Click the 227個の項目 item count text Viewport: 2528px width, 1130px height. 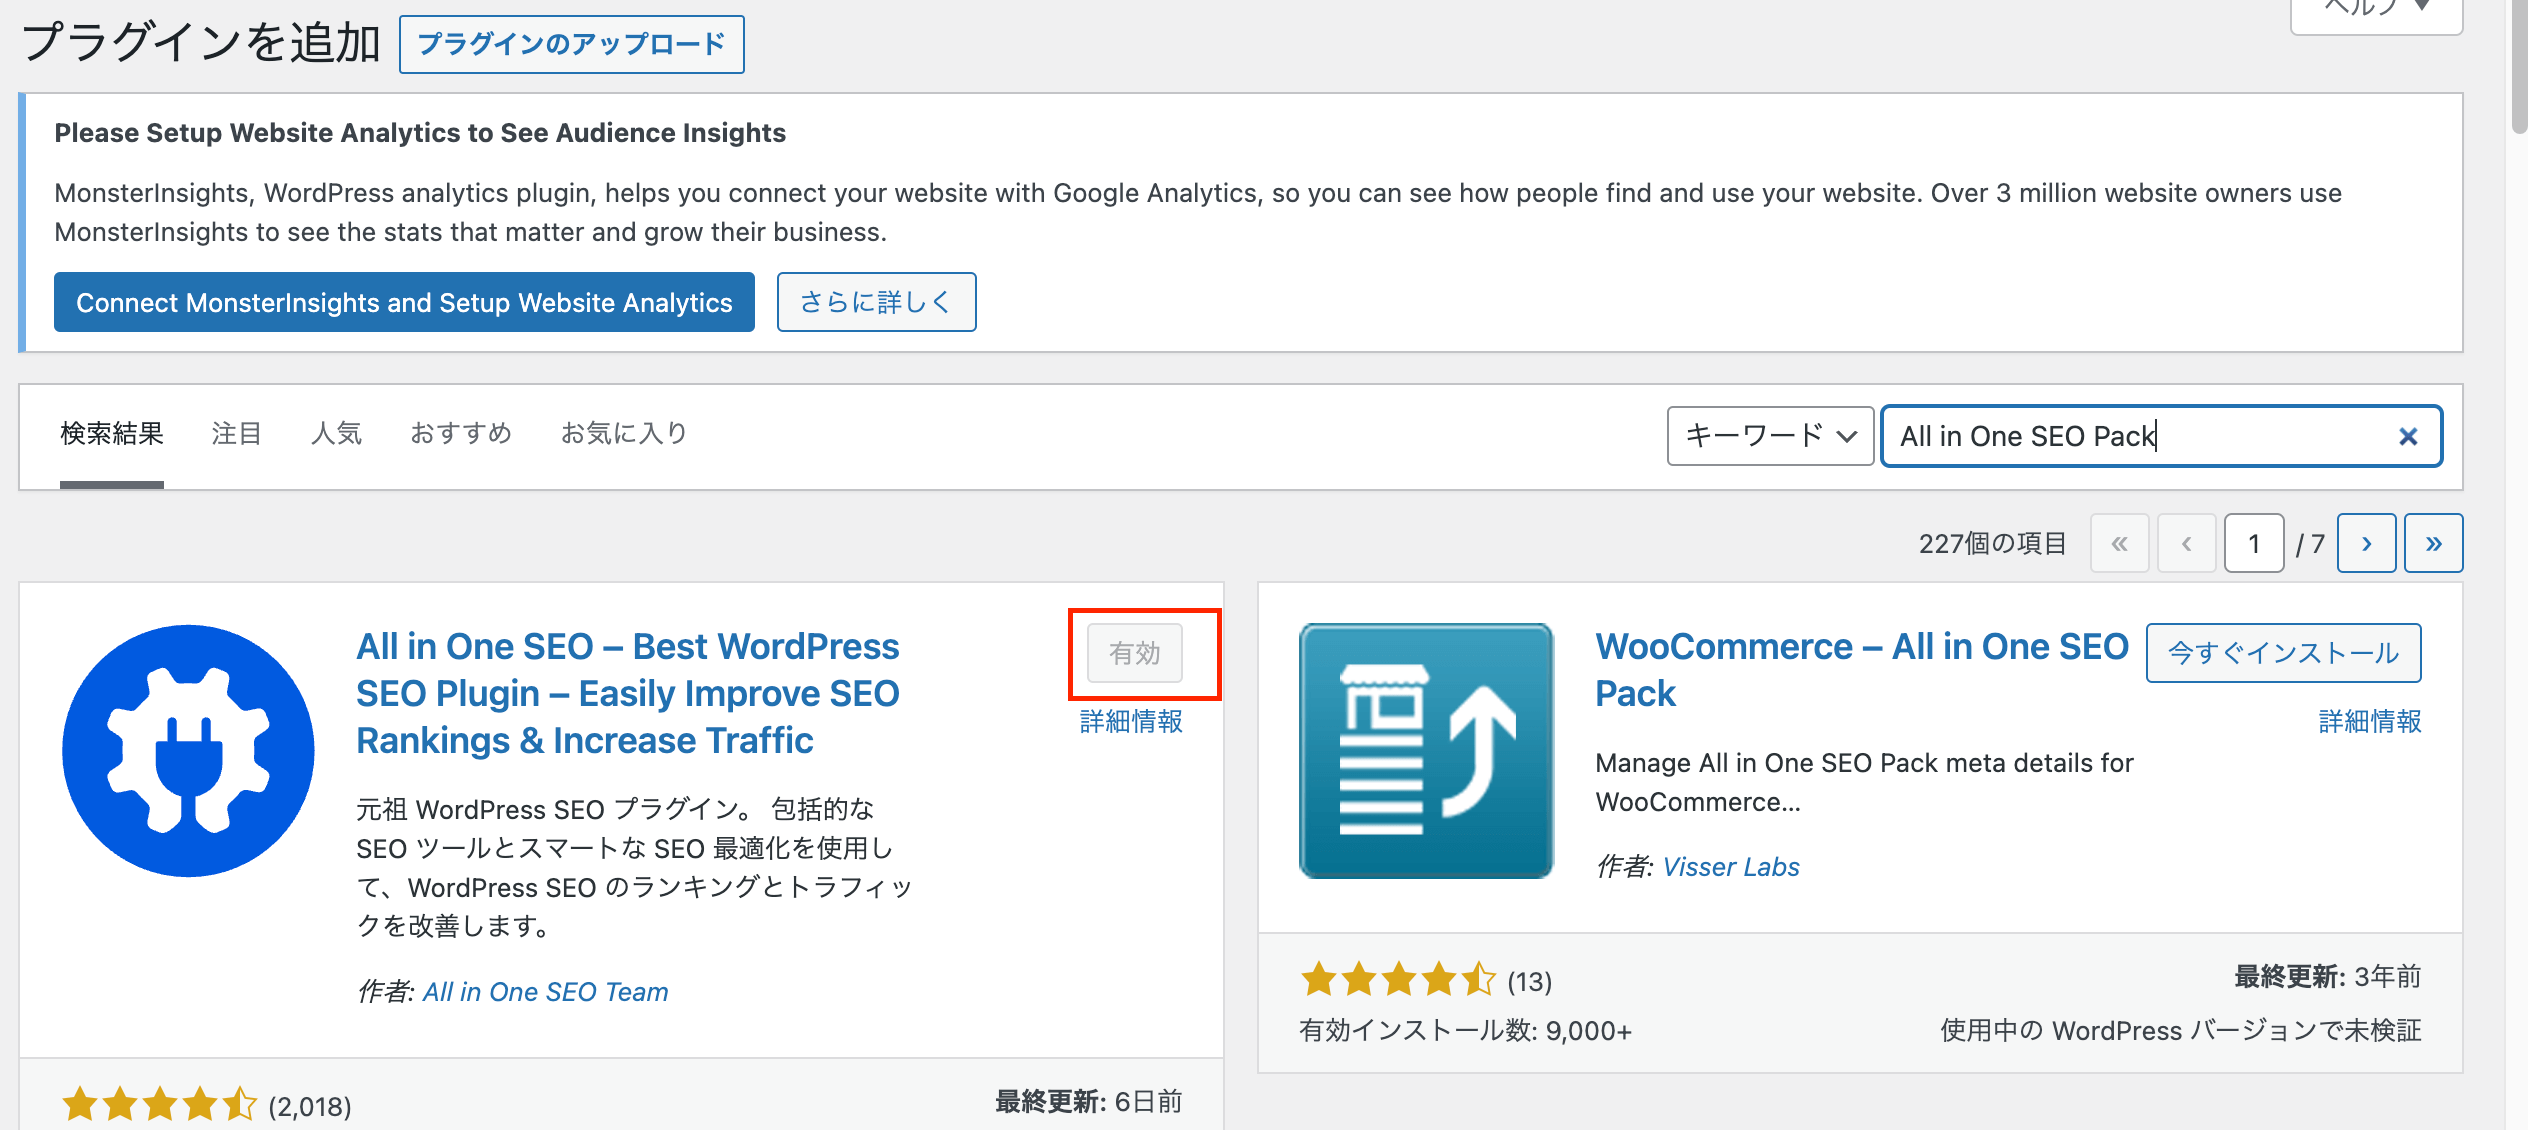[x=1992, y=543]
